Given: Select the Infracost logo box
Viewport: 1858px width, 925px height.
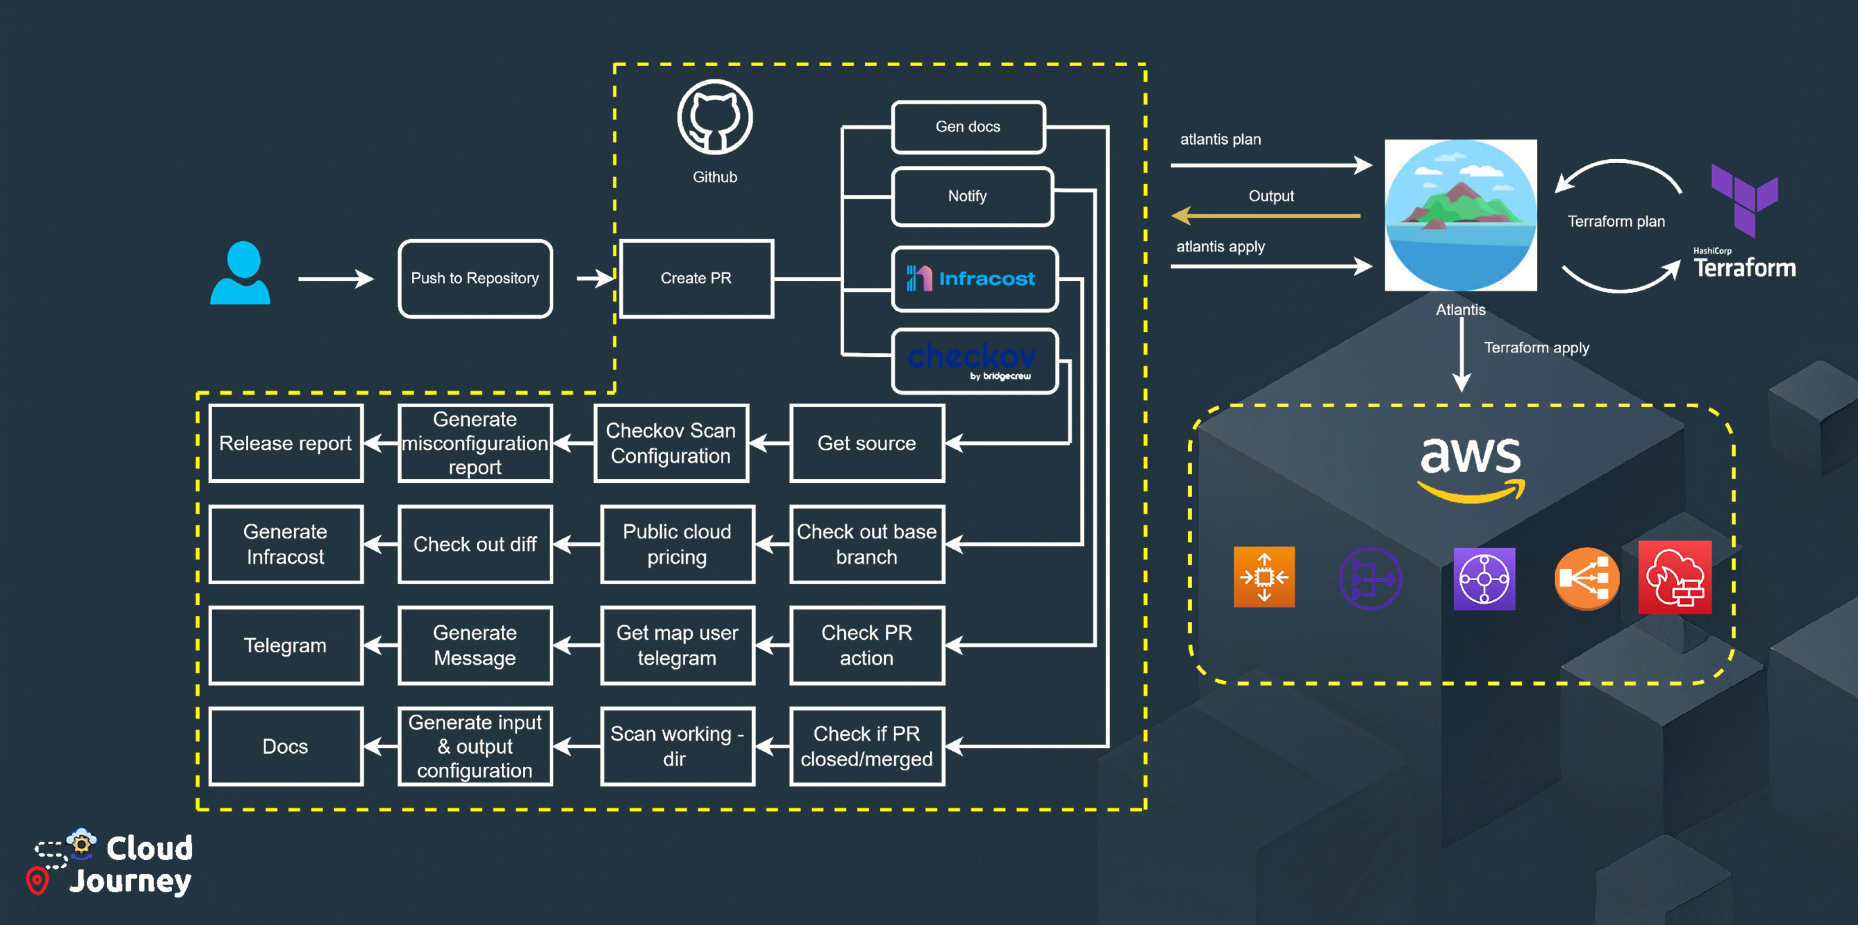Looking at the screenshot, I should (x=974, y=279).
